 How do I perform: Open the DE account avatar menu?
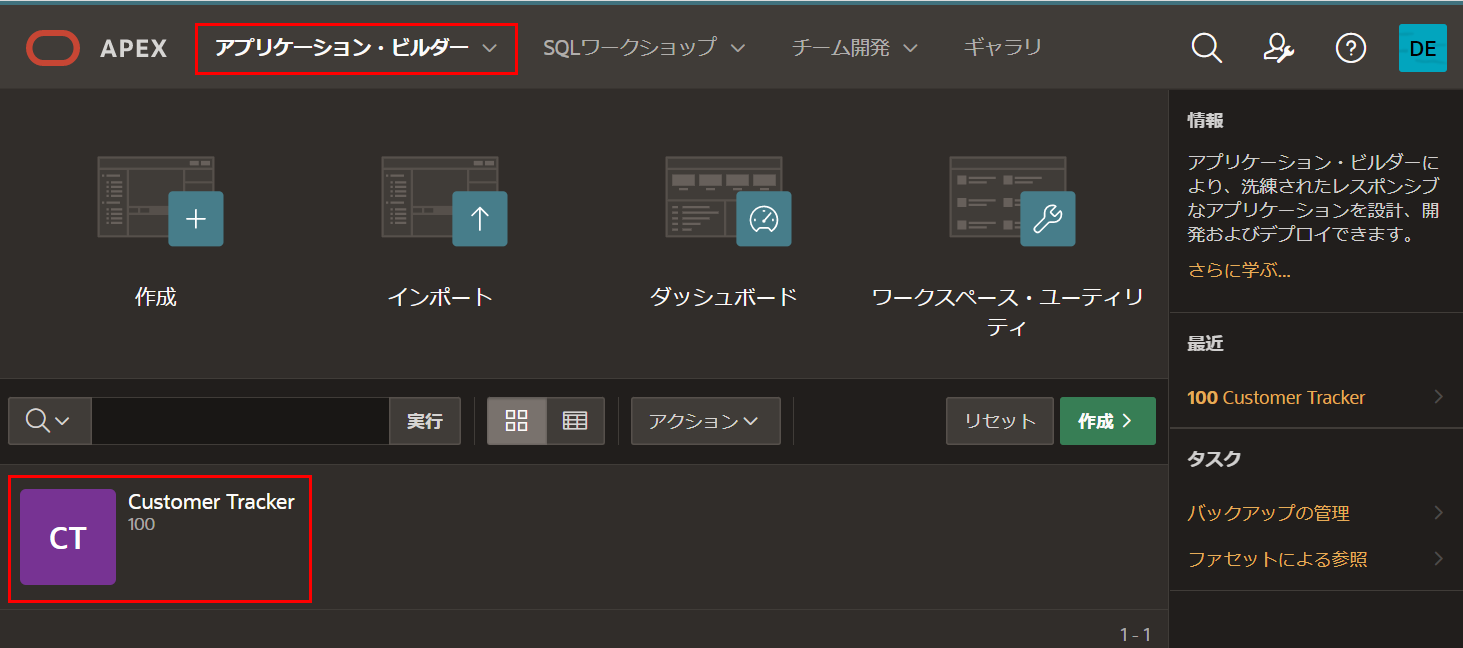tap(1423, 48)
